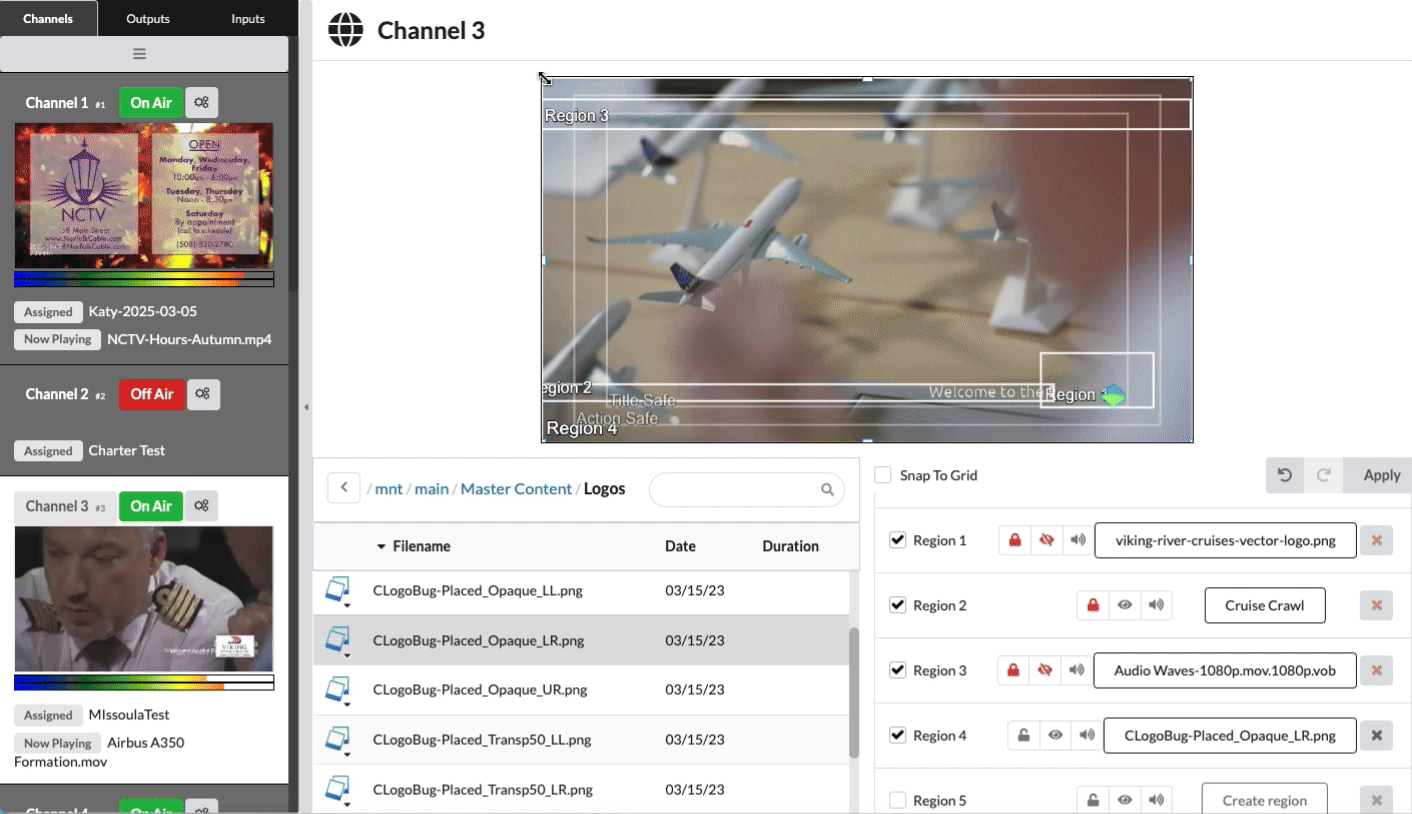Click the search magnifier icon
Viewport: 1412px width, 814px height.
pyautogui.click(x=827, y=490)
